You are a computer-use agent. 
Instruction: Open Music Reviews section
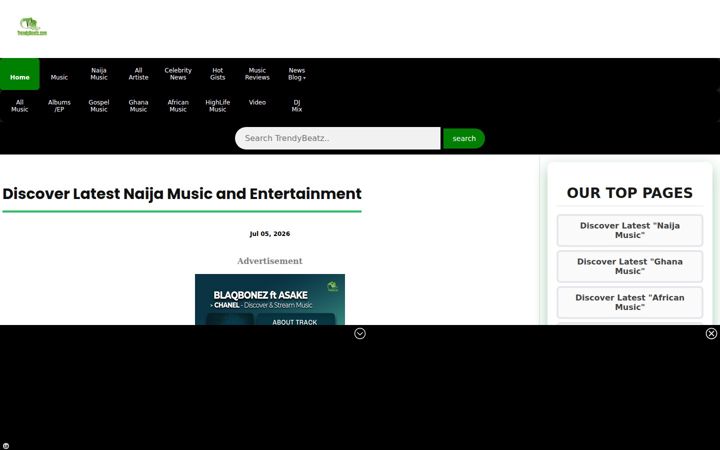(x=257, y=74)
